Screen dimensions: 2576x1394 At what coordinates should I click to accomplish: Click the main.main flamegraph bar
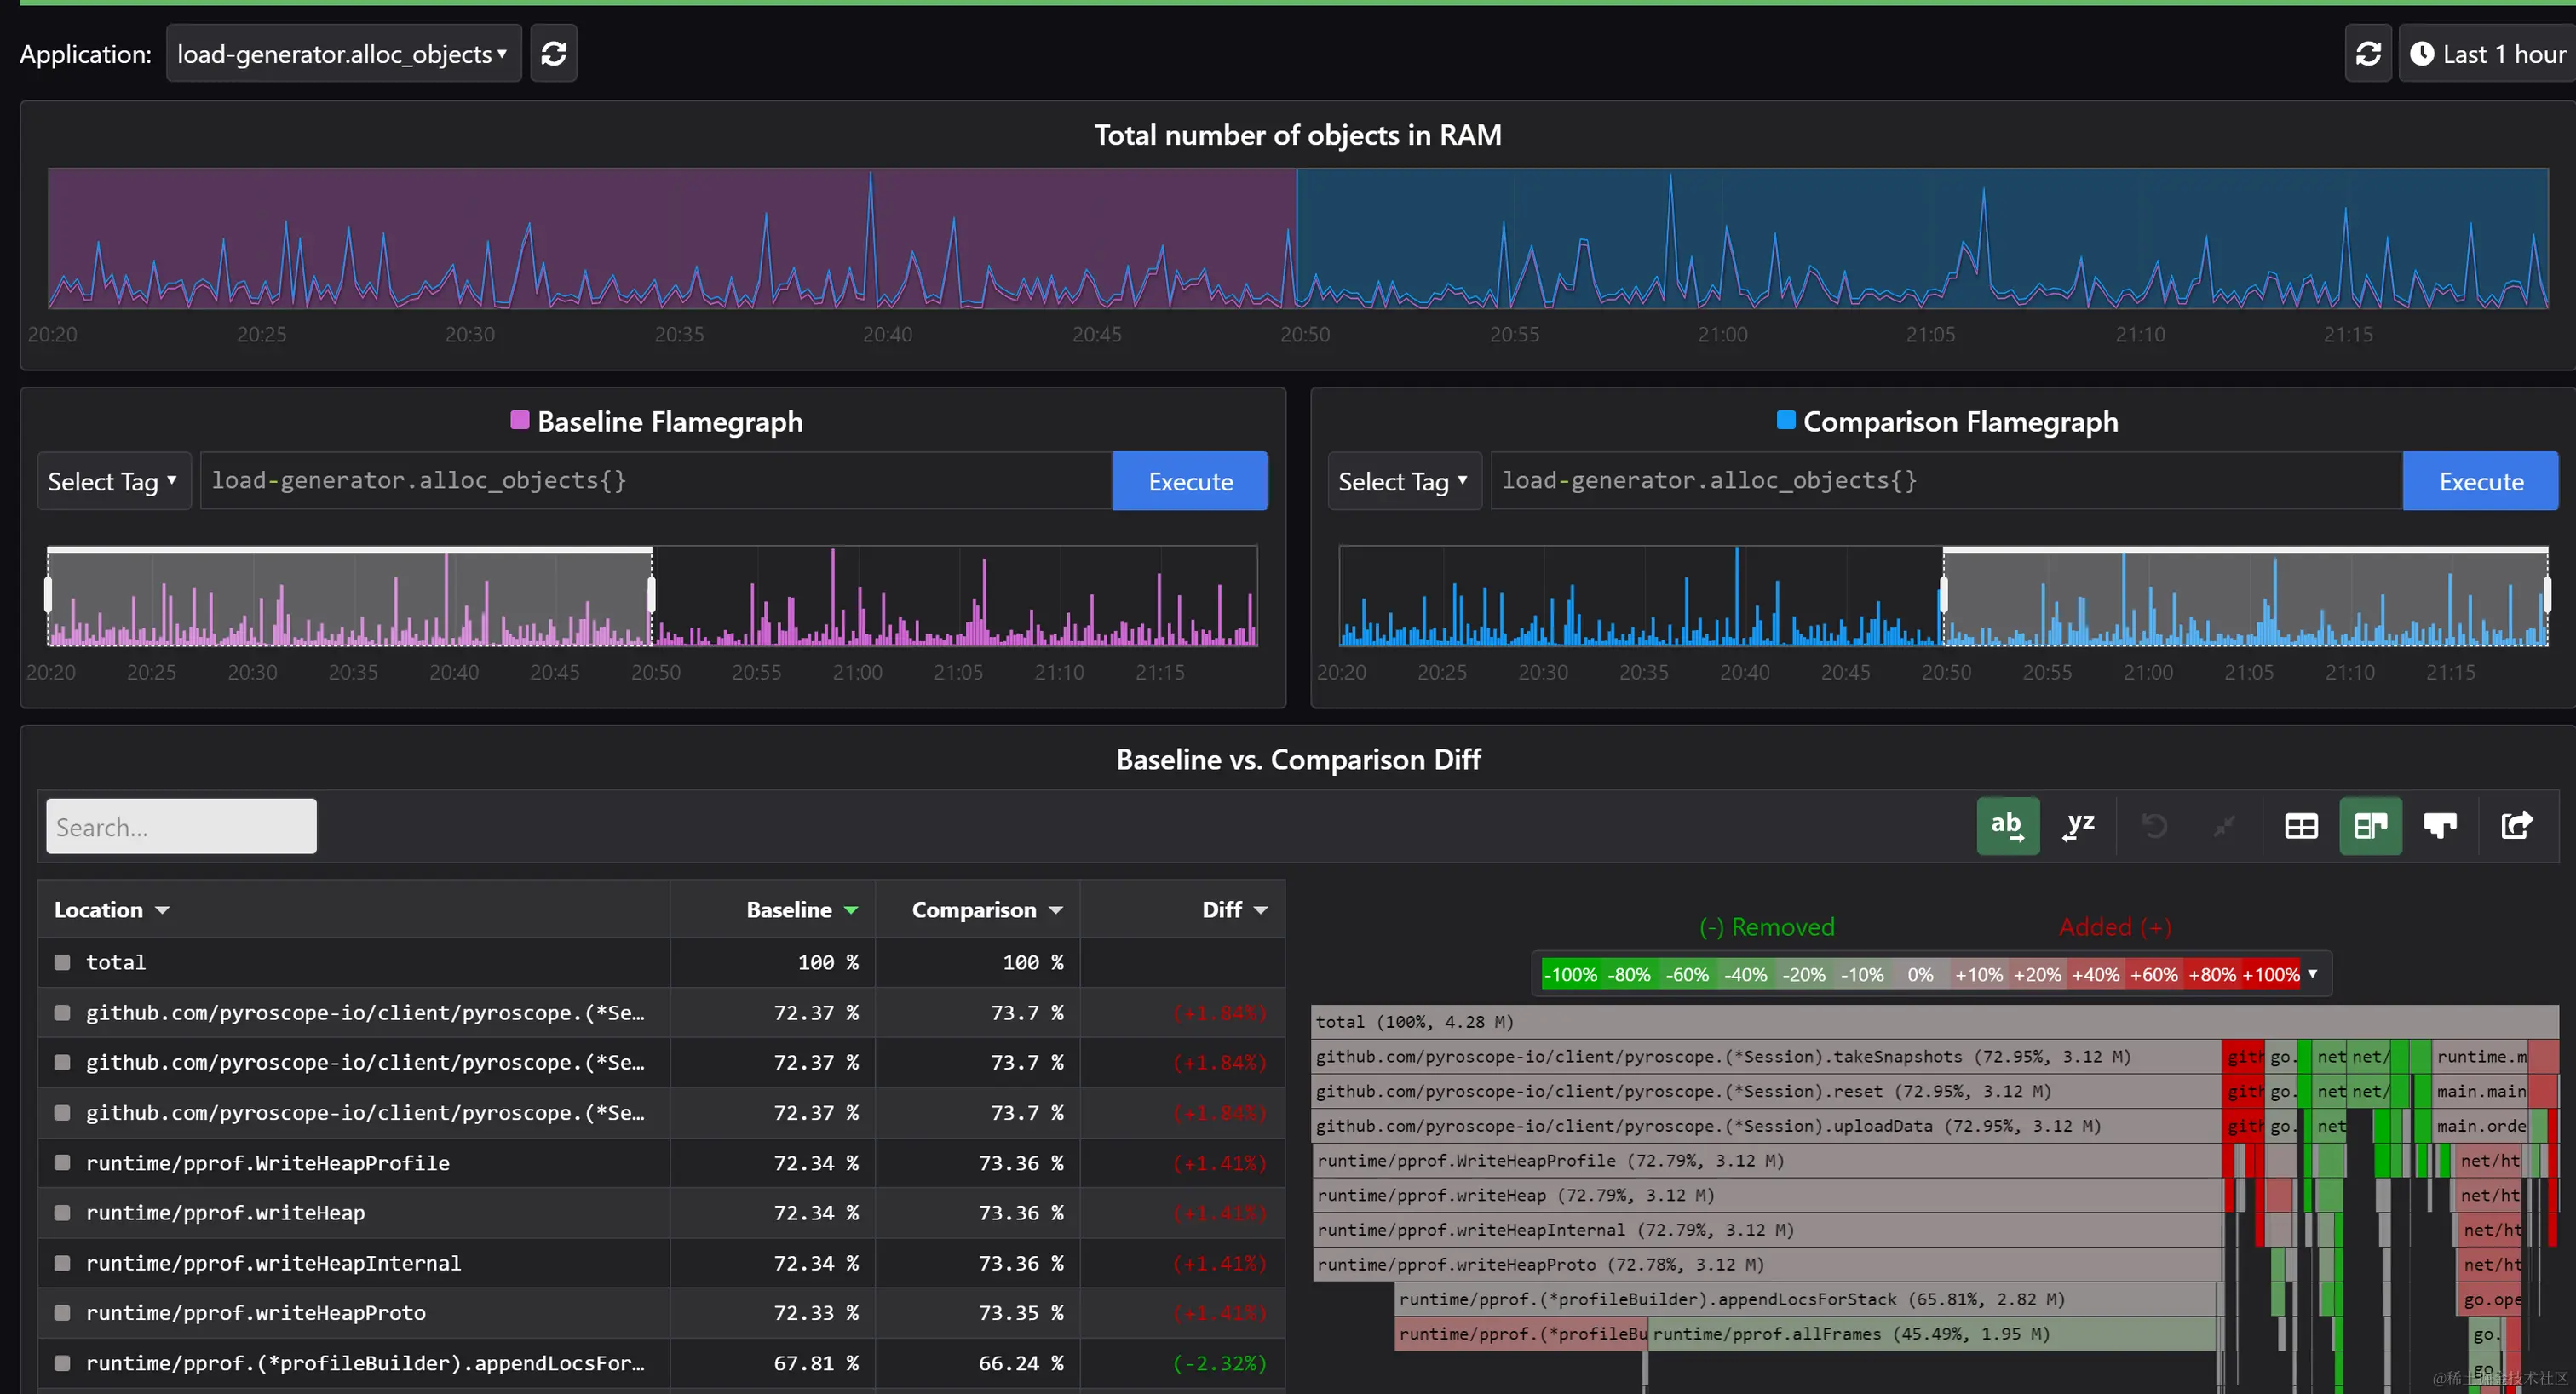(x=2481, y=1091)
